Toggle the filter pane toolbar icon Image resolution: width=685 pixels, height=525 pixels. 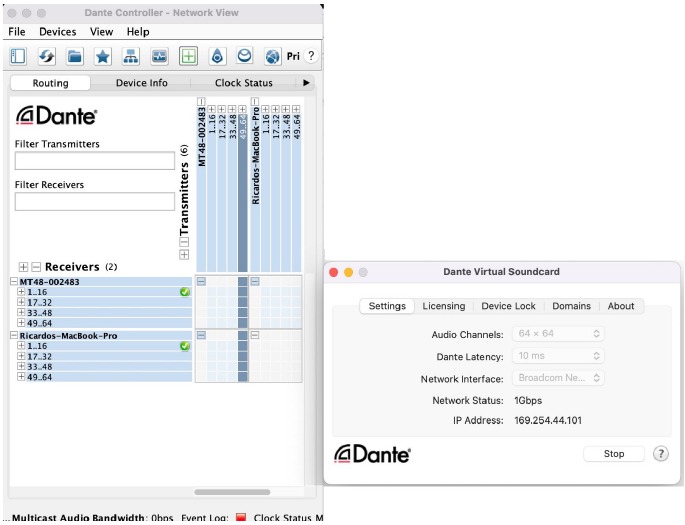click(x=18, y=56)
